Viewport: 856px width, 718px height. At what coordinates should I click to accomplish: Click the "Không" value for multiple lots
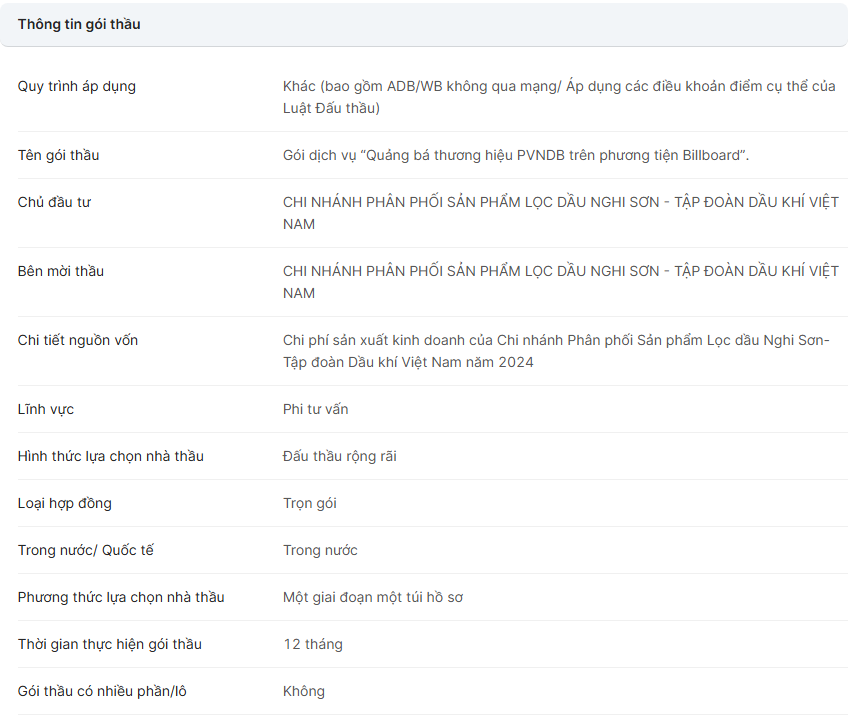304,691
